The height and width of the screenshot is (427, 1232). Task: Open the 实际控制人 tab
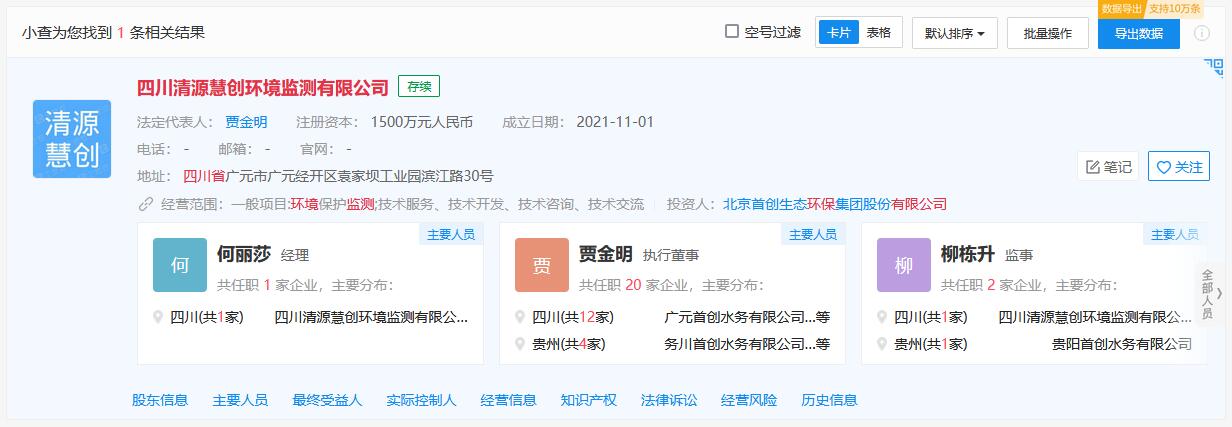coord(421,400)
